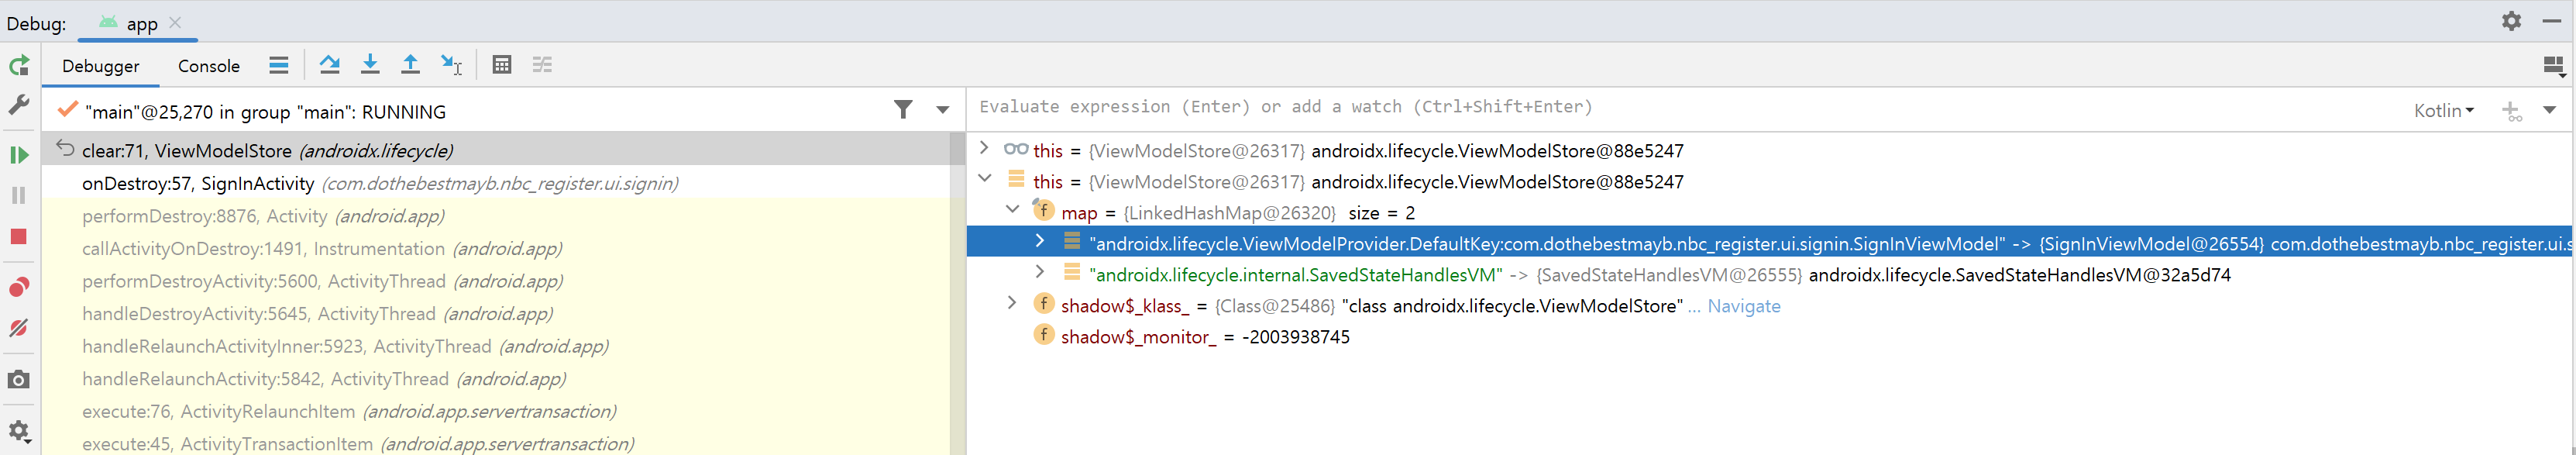Viewport: 2576px width, 455px height.
Task: Click the threads/frames layout lines icon
Action: click(279, 65)
